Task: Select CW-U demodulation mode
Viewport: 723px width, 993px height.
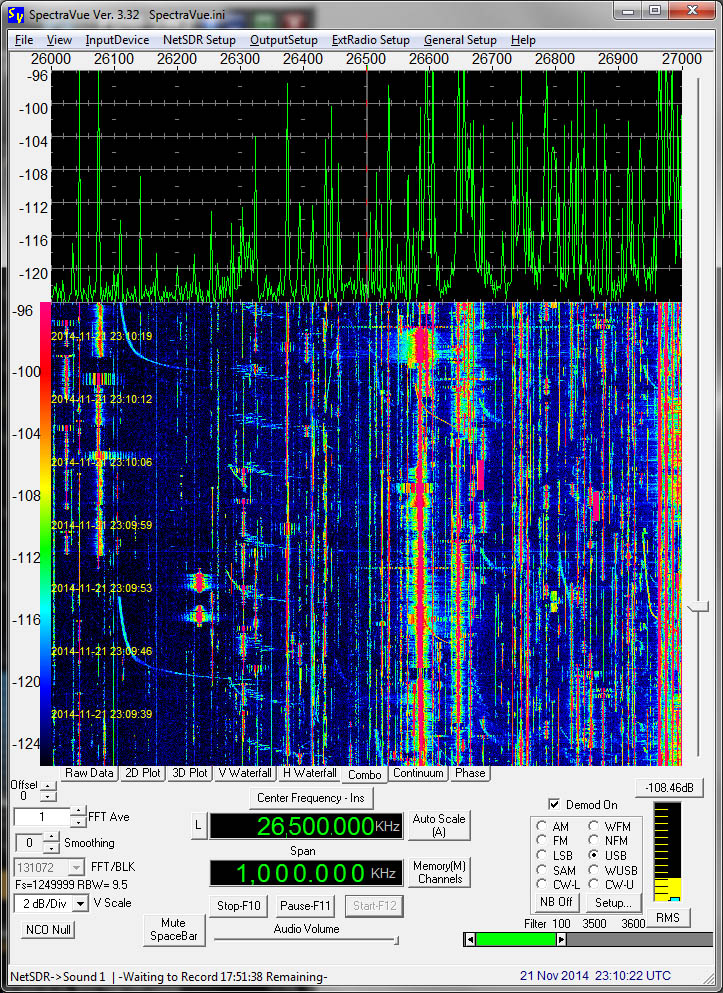Action: click(594, 884)
